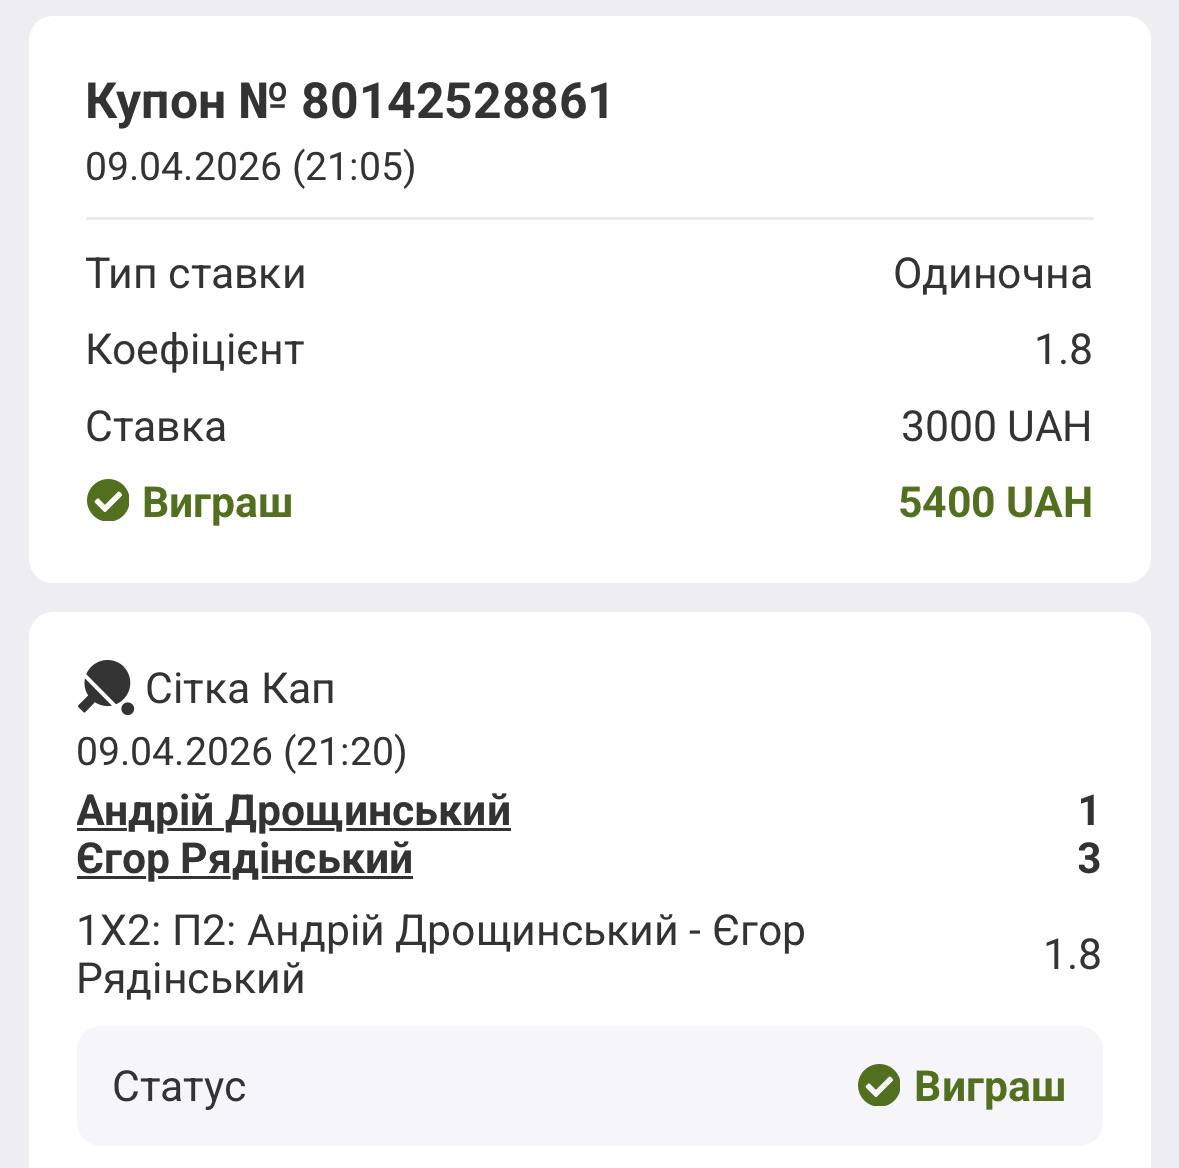
Task: Click the Коефіцієнт label
Action: [194, 350]
